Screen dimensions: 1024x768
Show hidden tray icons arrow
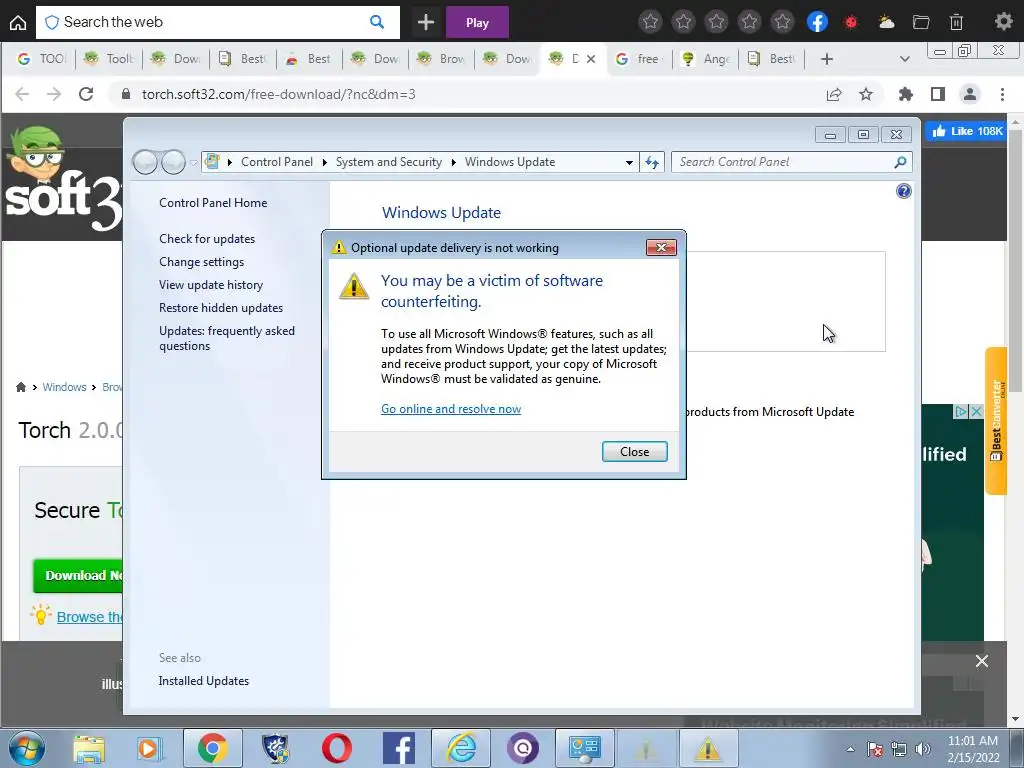[850, 749]
